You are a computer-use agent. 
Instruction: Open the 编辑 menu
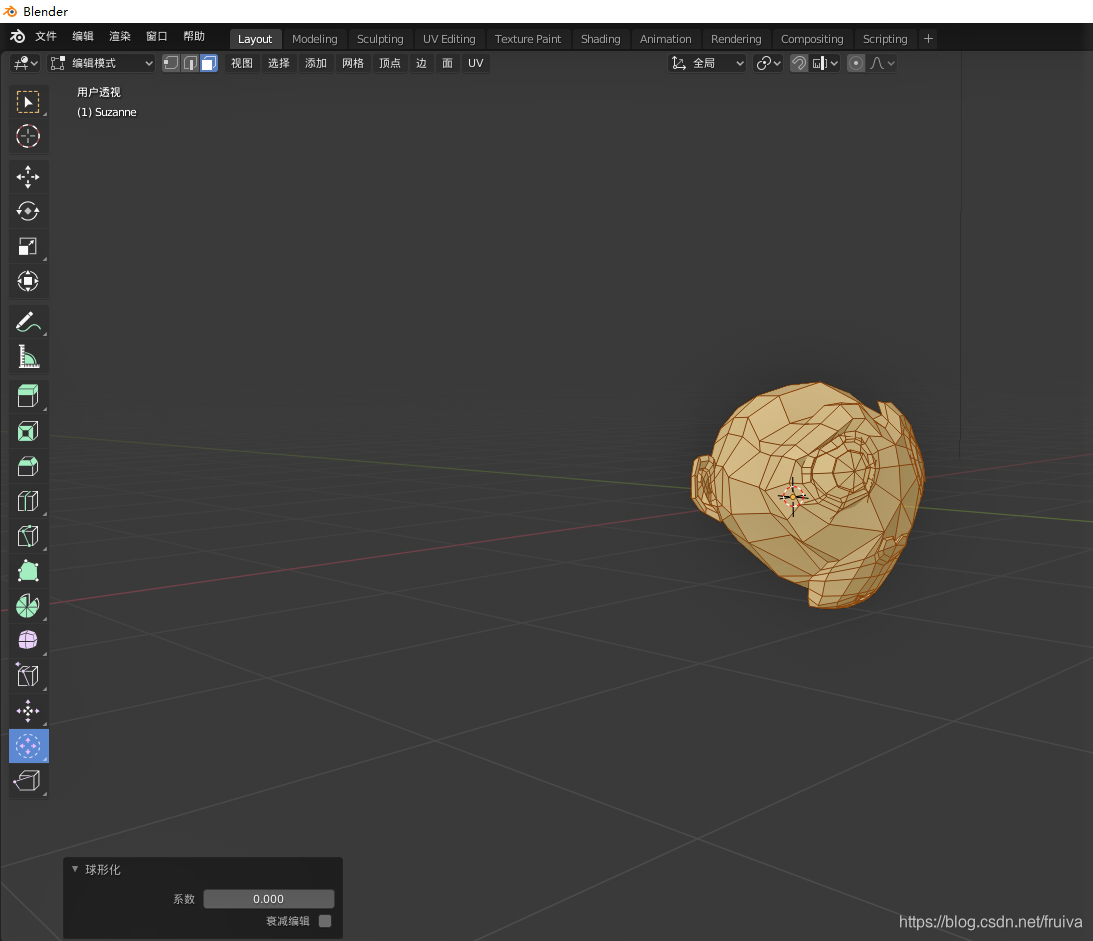[x=83, y=37]
